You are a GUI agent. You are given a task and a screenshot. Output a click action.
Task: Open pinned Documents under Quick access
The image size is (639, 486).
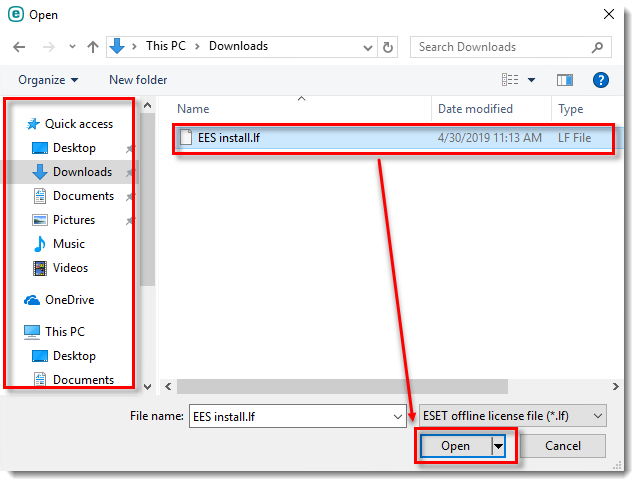coord(83,196)
